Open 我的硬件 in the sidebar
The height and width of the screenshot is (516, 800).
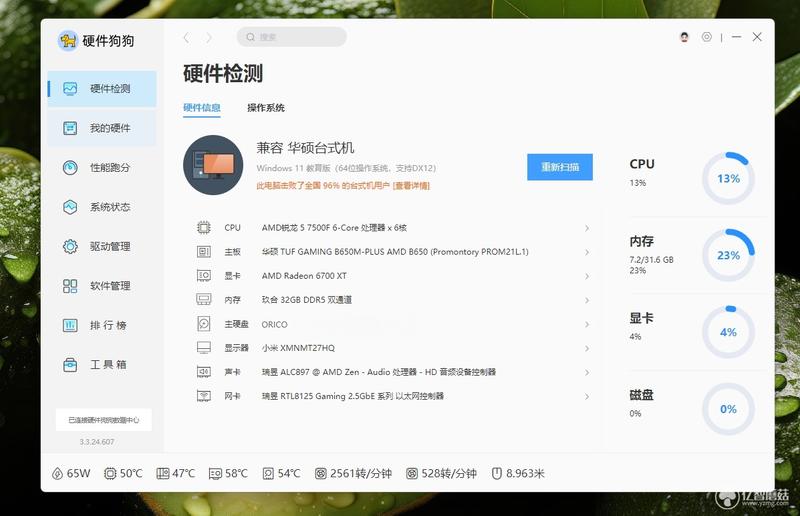click(102, 128)
